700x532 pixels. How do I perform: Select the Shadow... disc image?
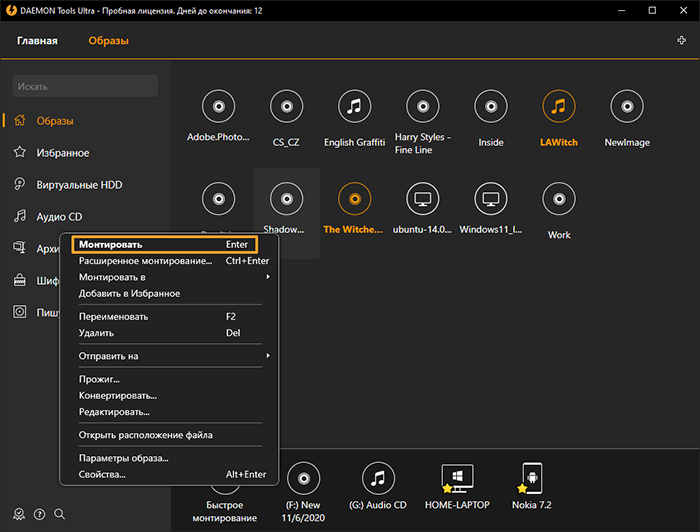pyautogui.click(x=286, y=199)
